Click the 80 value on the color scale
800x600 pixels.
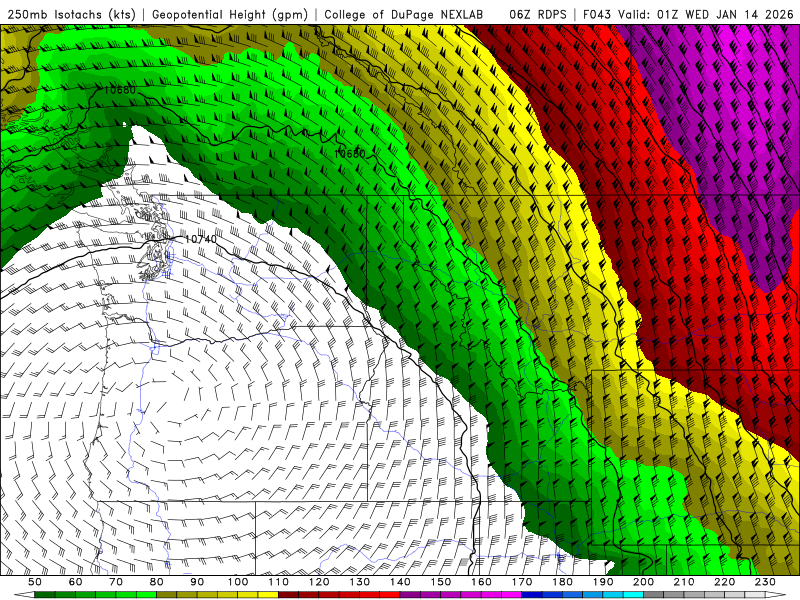(x=157, y=582)
